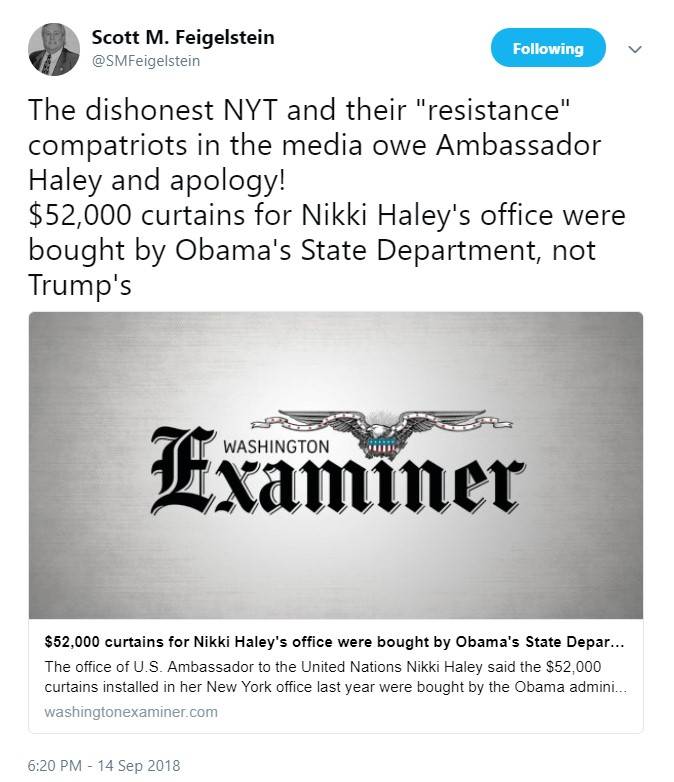Toggle the blue Following button
Viewport: 674px width, 782px height.
click(548, 48)
